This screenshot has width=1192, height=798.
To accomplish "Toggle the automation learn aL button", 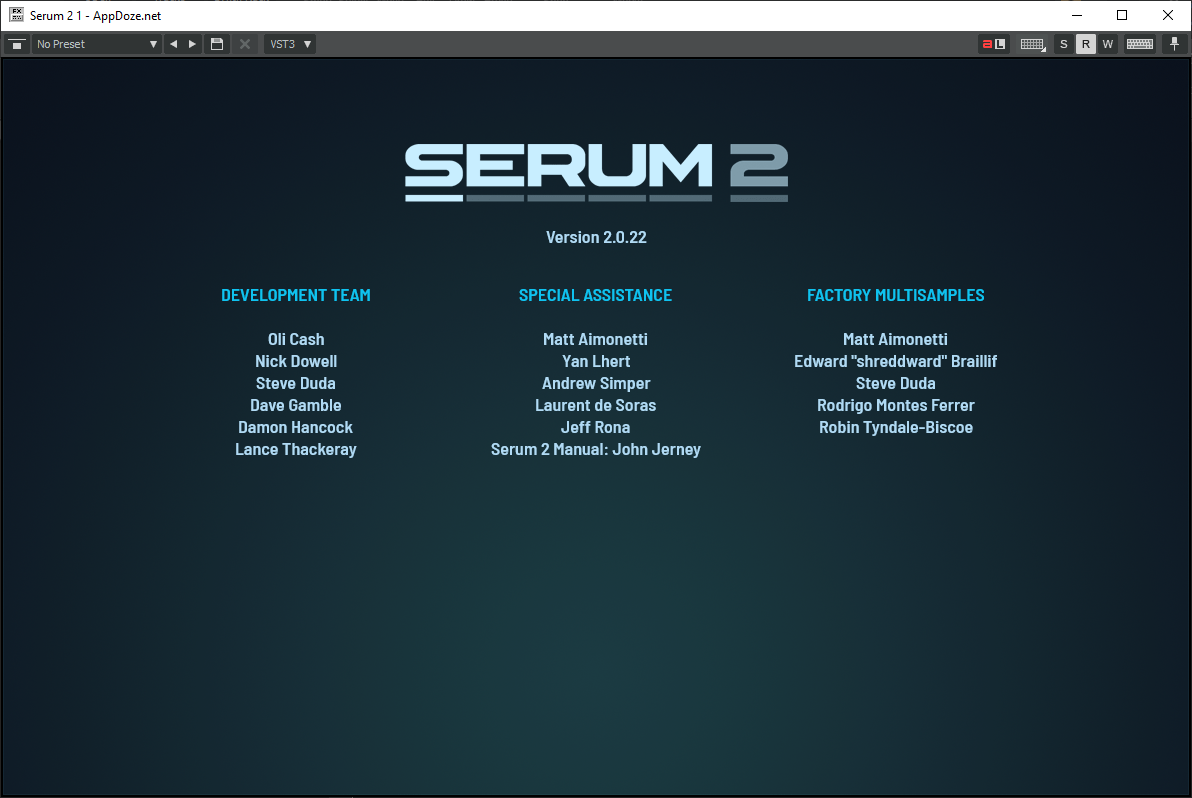I will (994, 44).
